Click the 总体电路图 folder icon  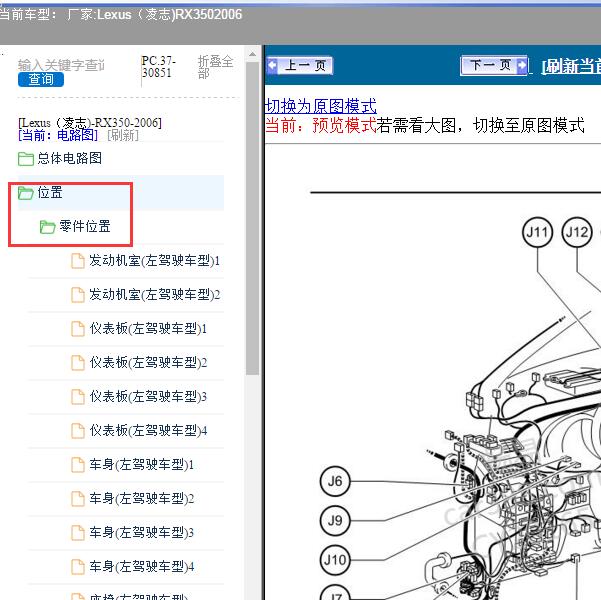coord(26,158)
